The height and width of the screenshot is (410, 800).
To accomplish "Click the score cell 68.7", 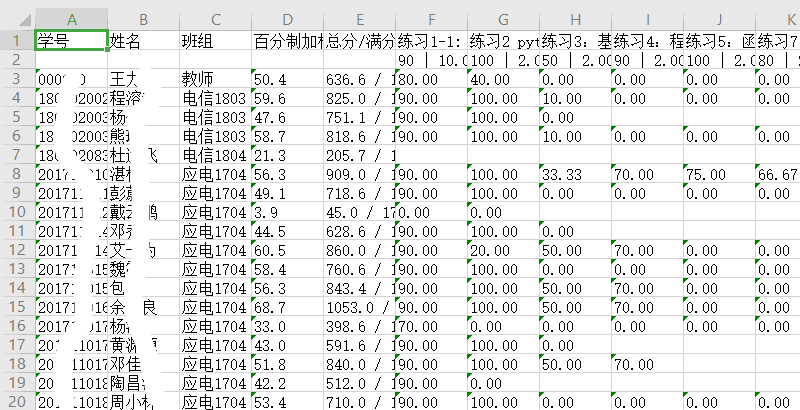I will pyautogui.click(x=287, y=307).
